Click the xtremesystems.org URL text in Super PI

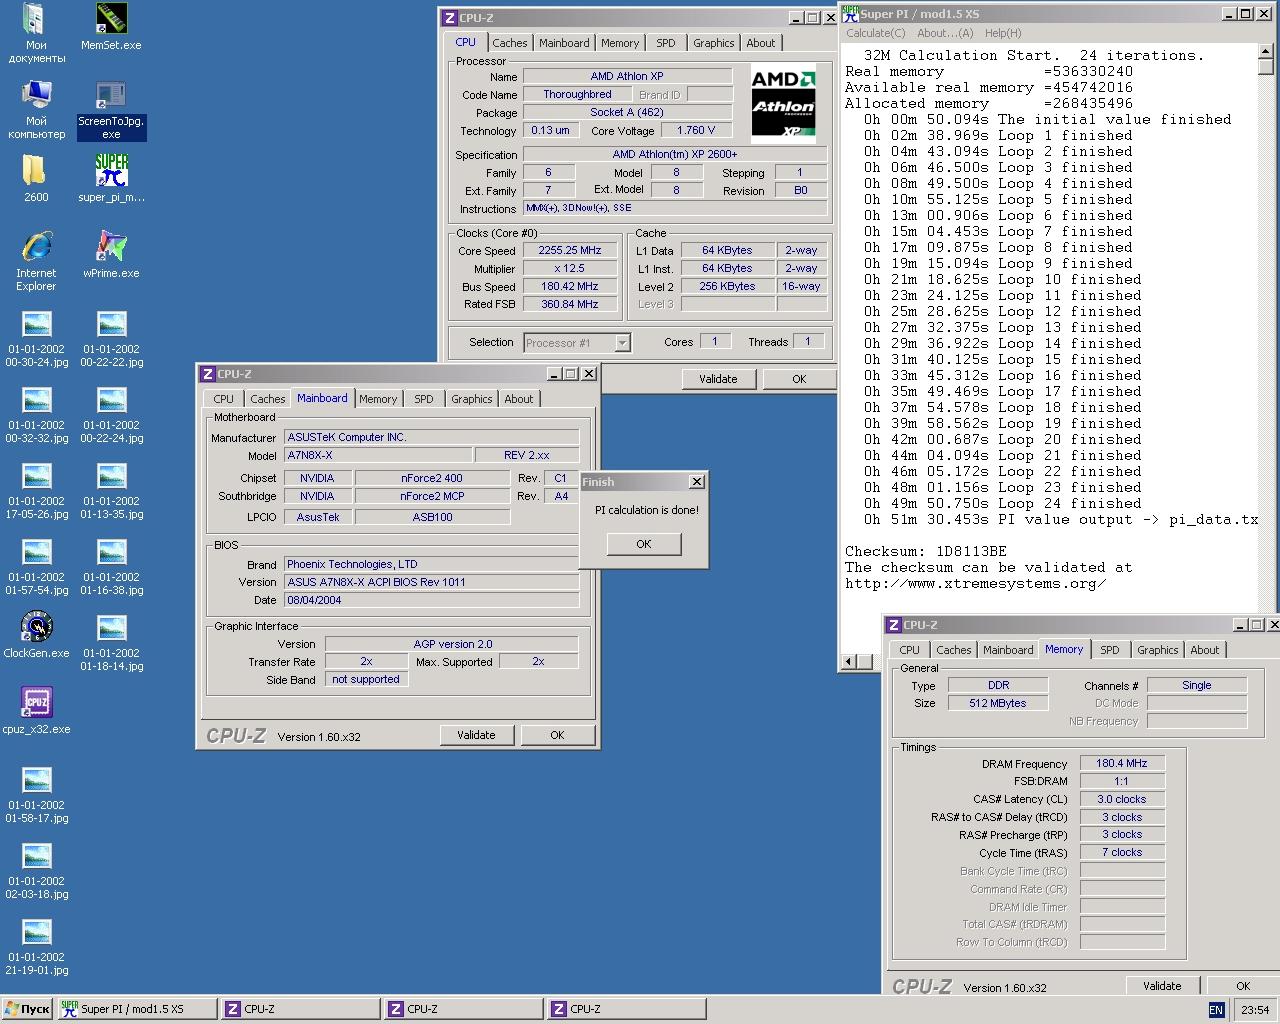coord(975,583)
